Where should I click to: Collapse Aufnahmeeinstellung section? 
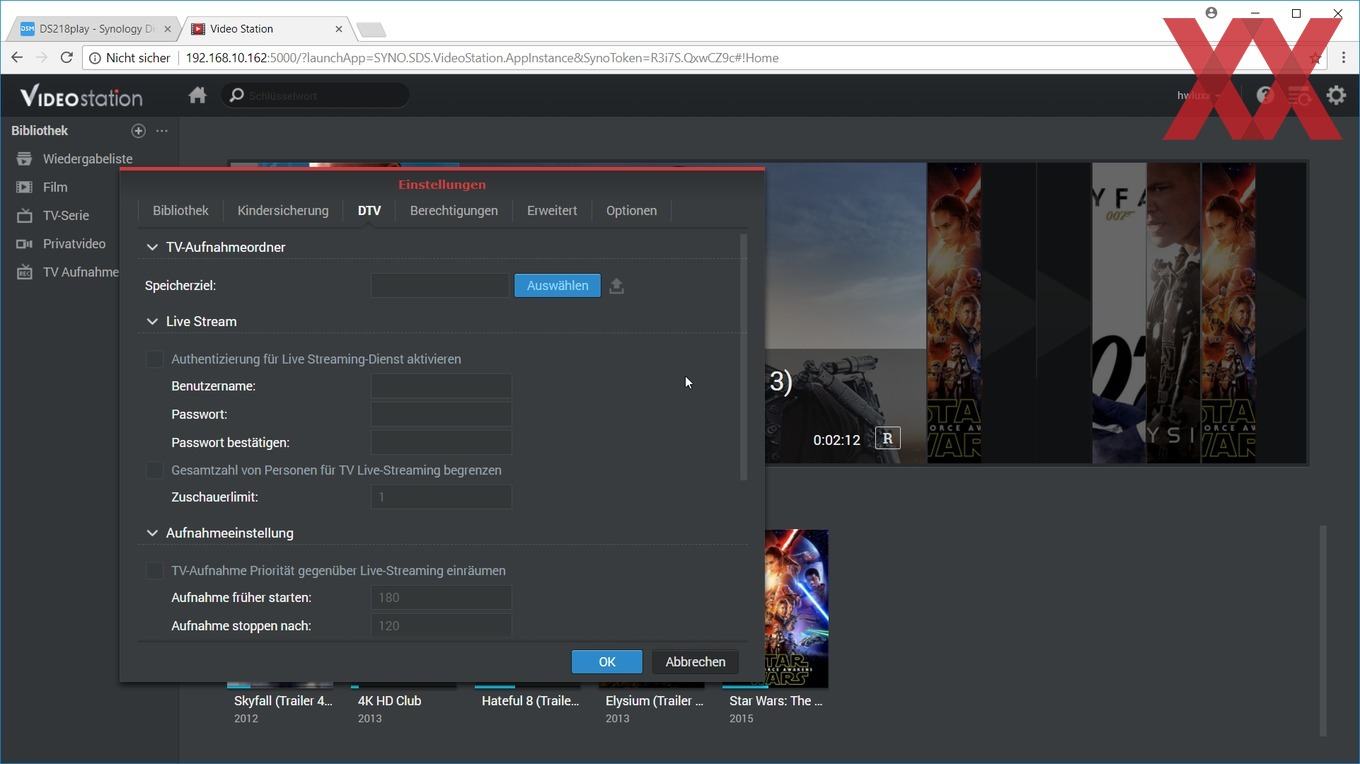152,533
